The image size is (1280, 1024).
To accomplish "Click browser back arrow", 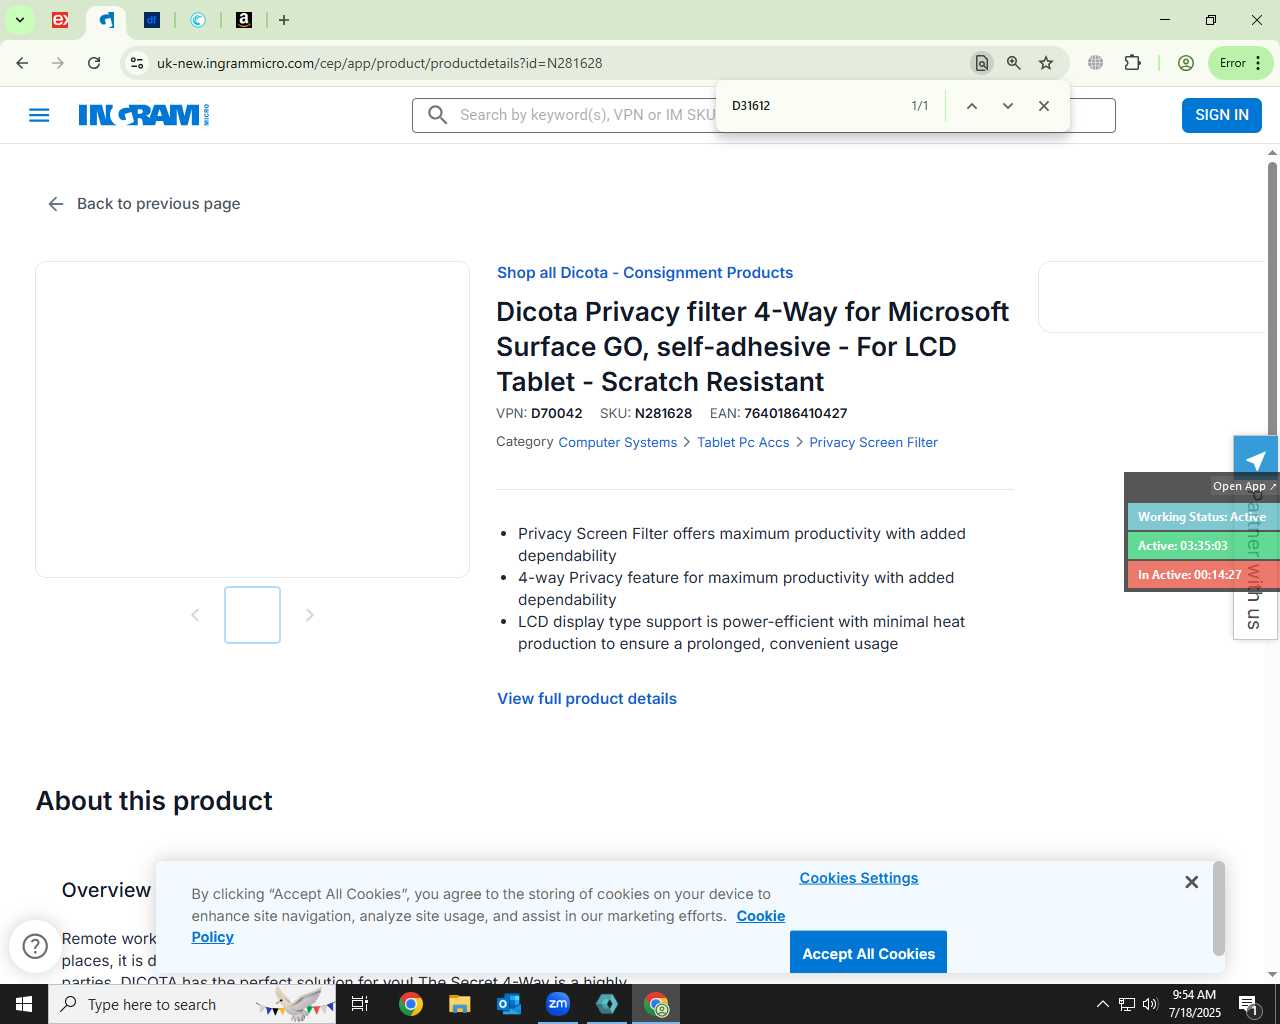I will tap(22, 63).
